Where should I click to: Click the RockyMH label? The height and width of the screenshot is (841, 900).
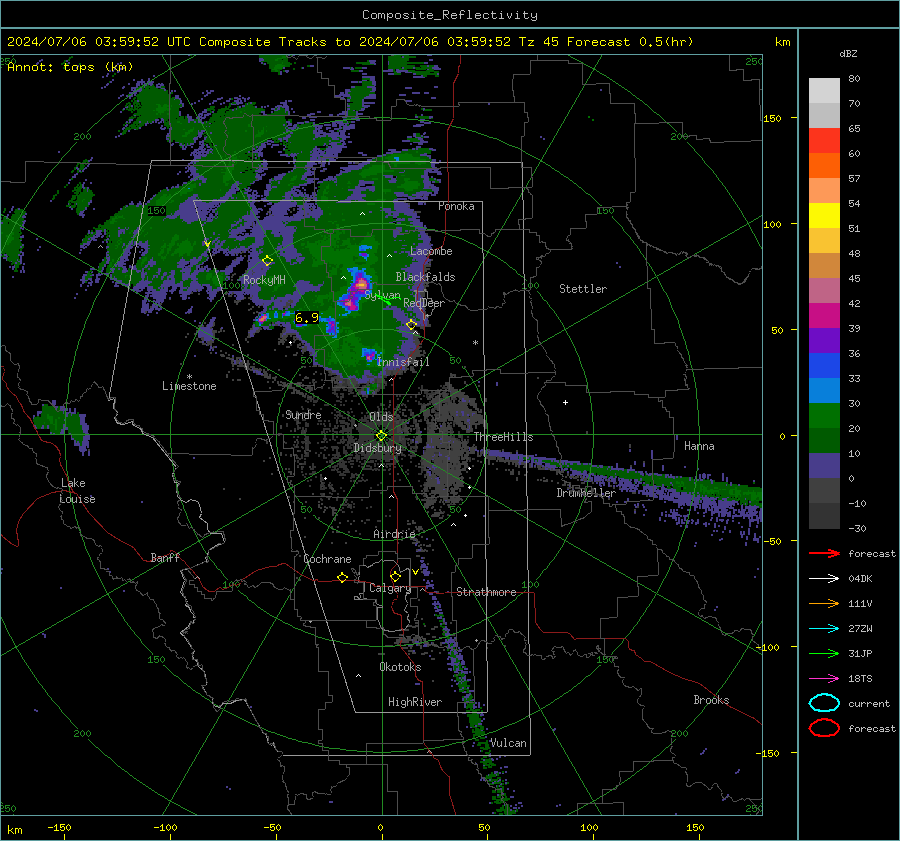[x=264, y=280]
